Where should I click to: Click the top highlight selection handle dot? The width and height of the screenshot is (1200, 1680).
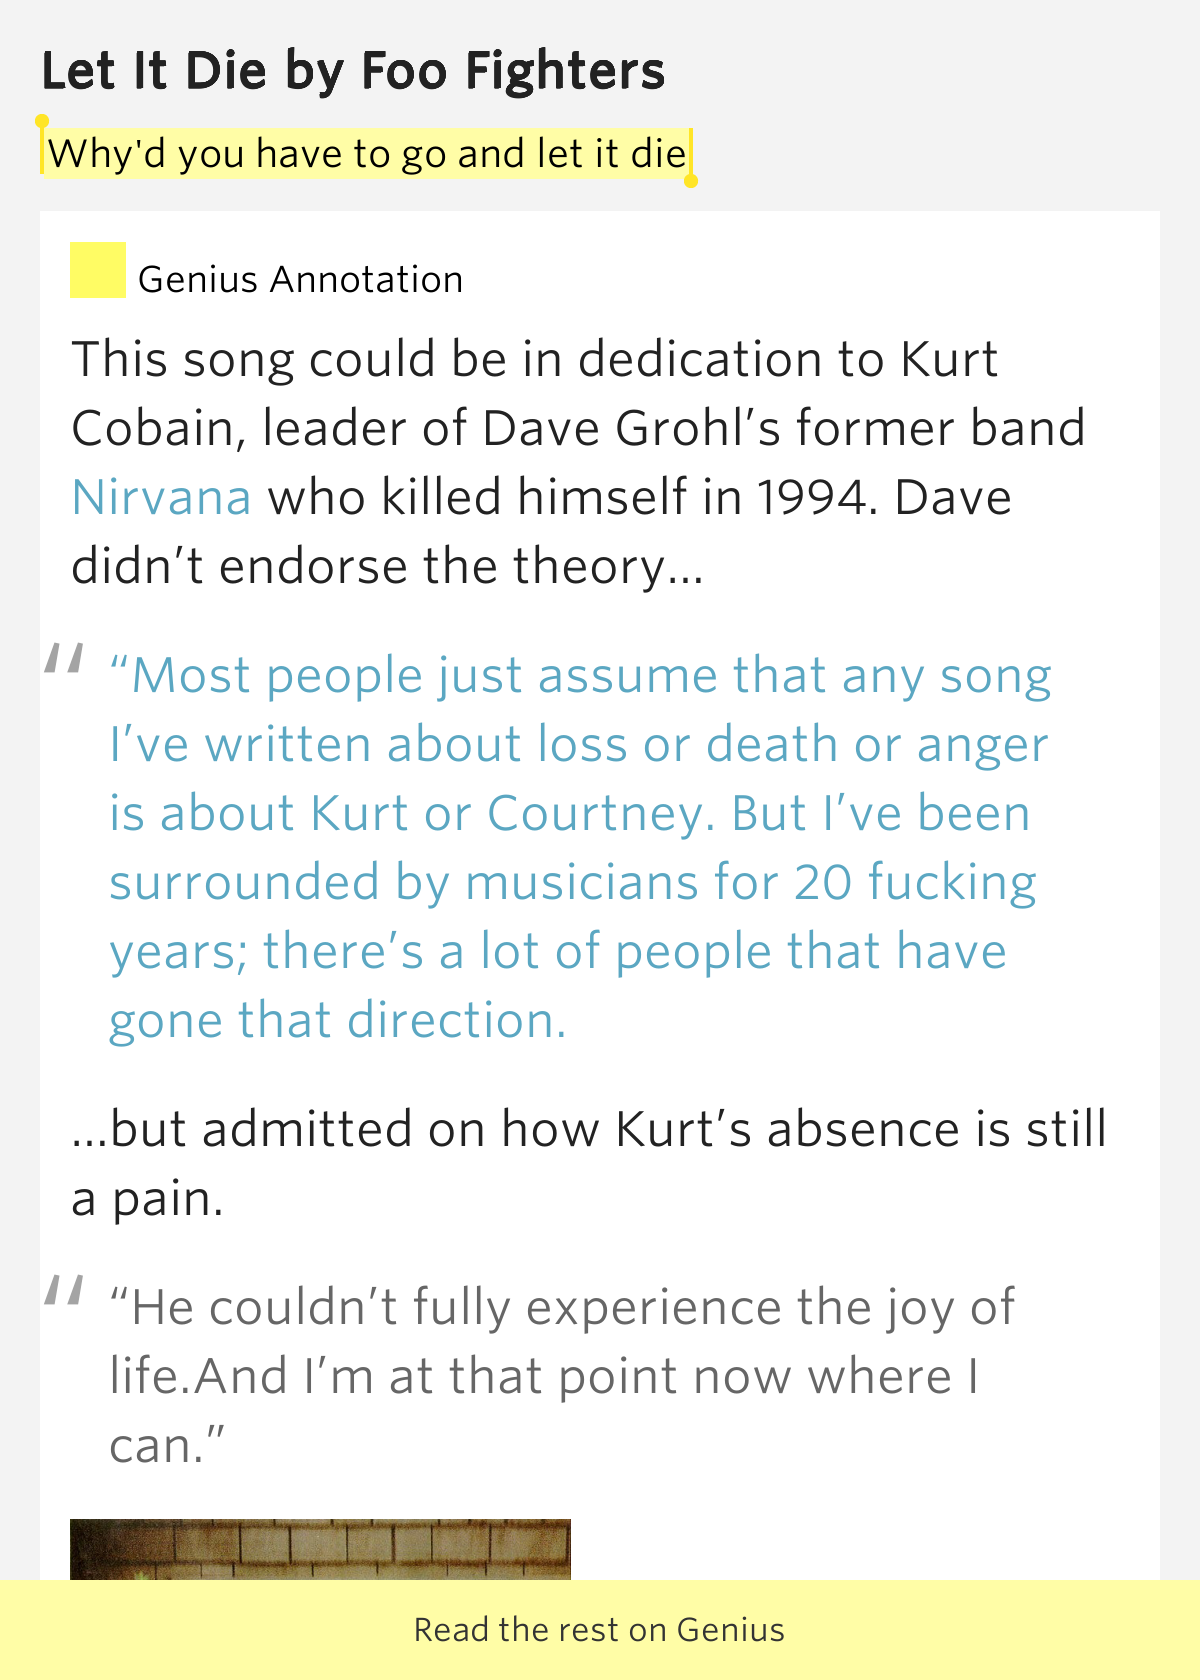pos(42,121)
